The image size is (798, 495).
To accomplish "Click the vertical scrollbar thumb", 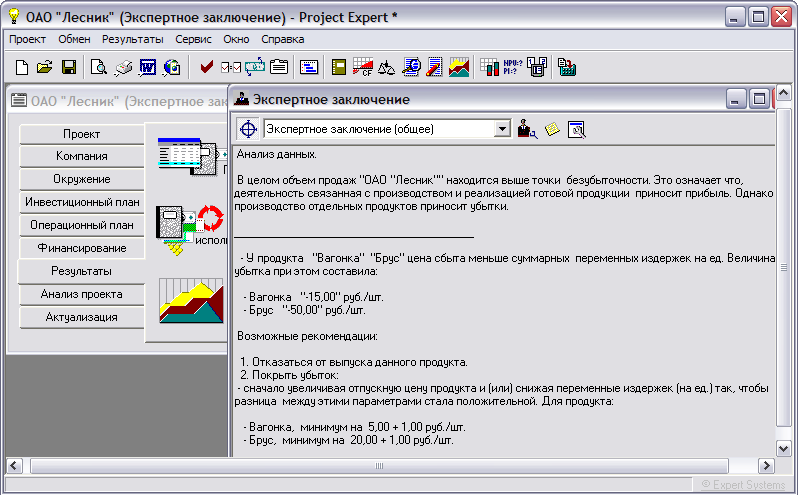I will click(784, 267).
